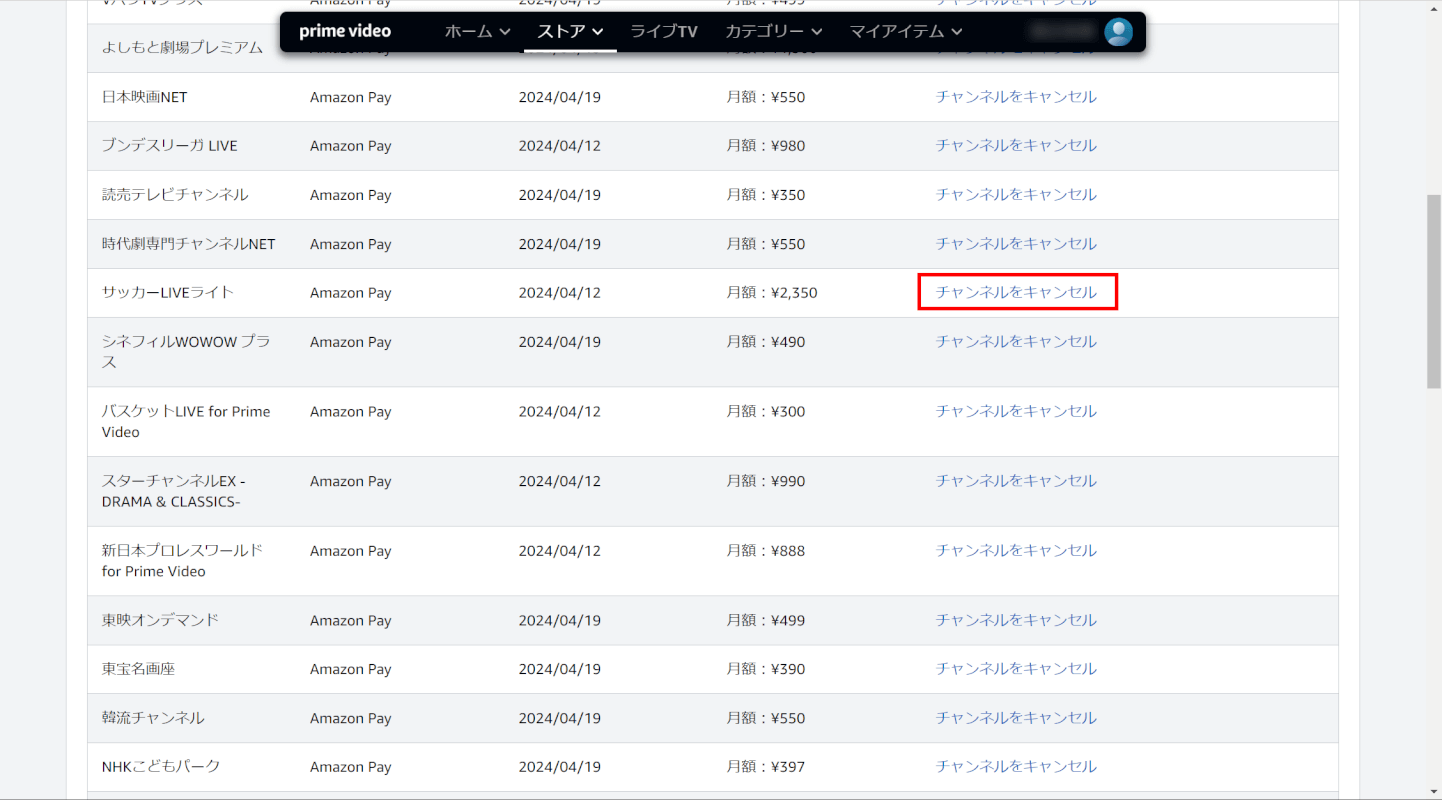Cancel the 東映オンデマンド channel
This screenshot has width=1442, height=800.
tap(1016, 620)
